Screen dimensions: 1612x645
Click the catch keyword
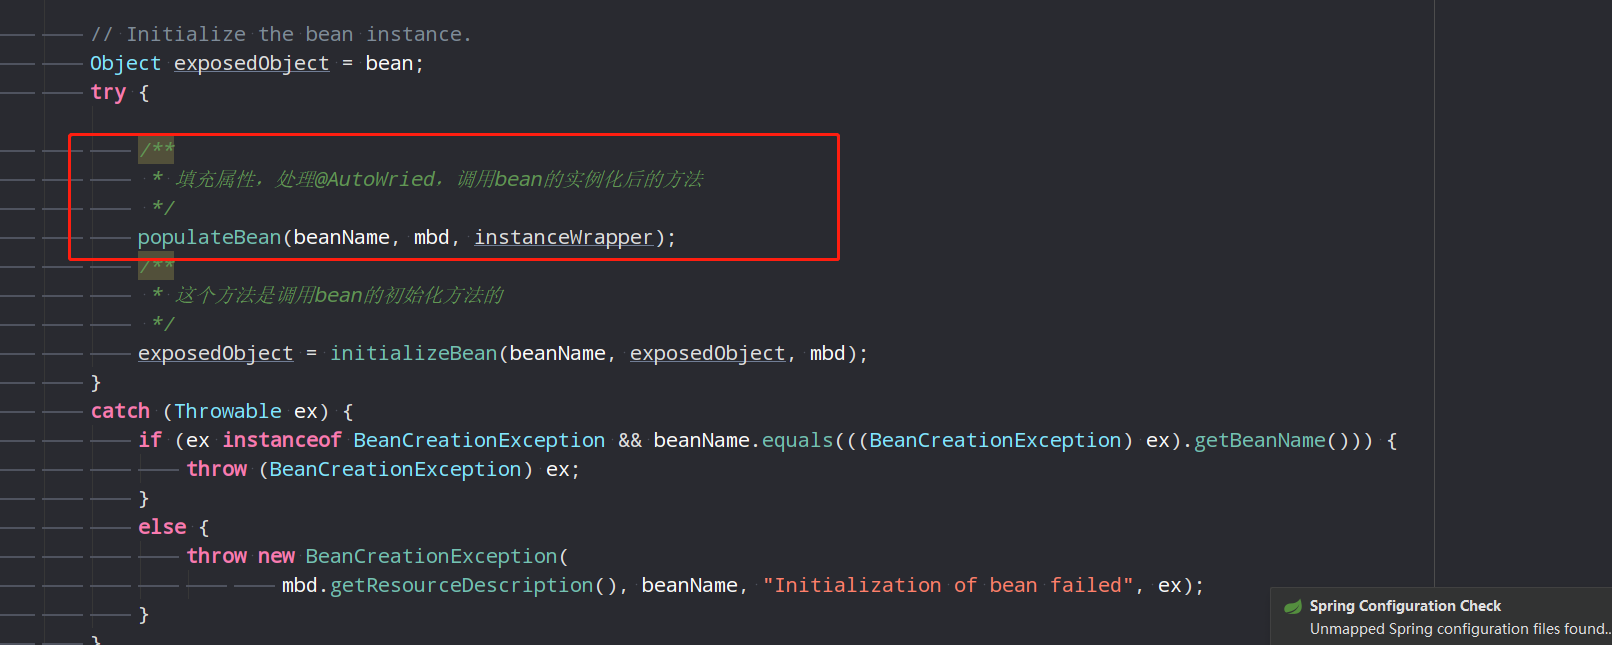tap(120, 411)
